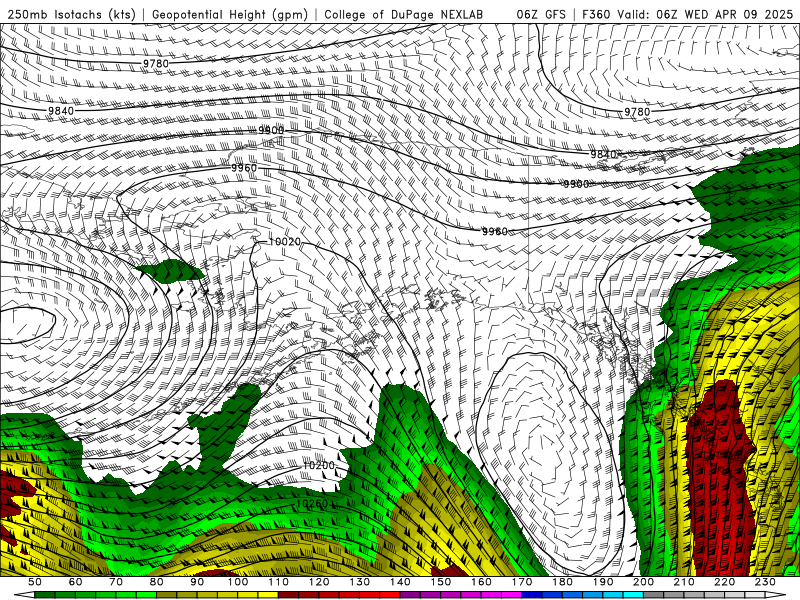Image resolution: width=800 pixels, height=600 pixels.
Task: Click the '250mb Isotachs (kts)' header text
Action: 71,14
